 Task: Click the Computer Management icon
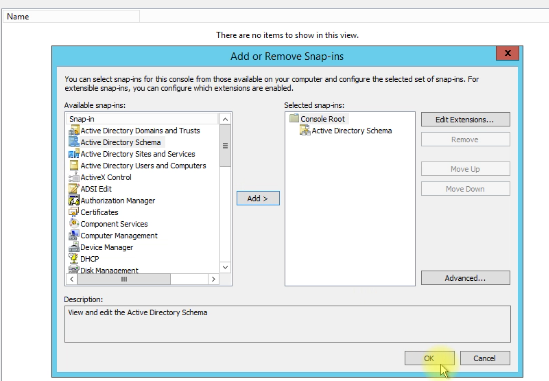74,235
